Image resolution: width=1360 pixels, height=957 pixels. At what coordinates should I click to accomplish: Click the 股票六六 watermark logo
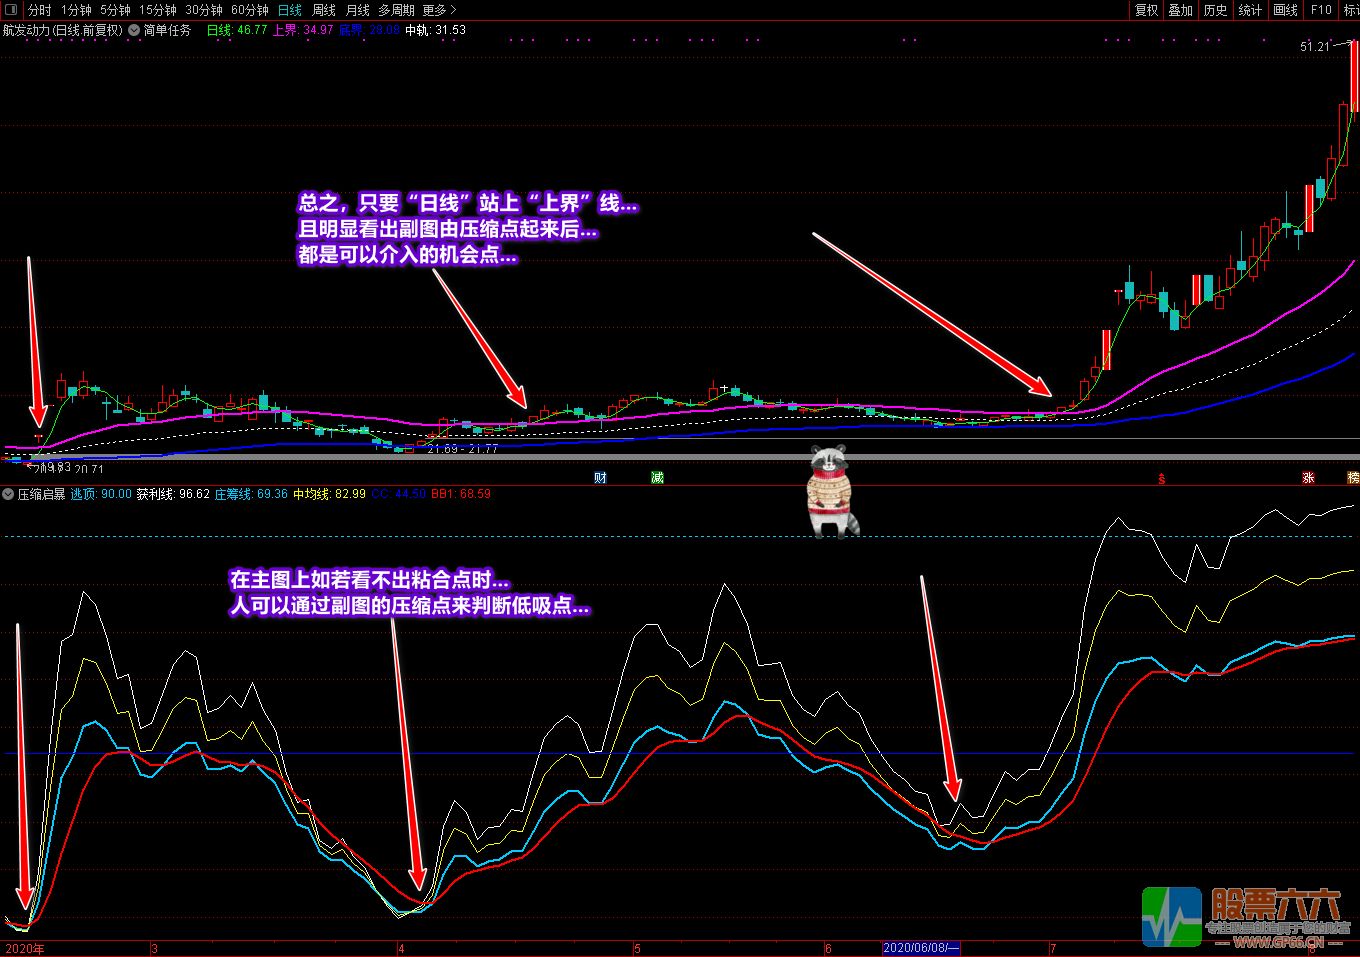coord(1245,916)
